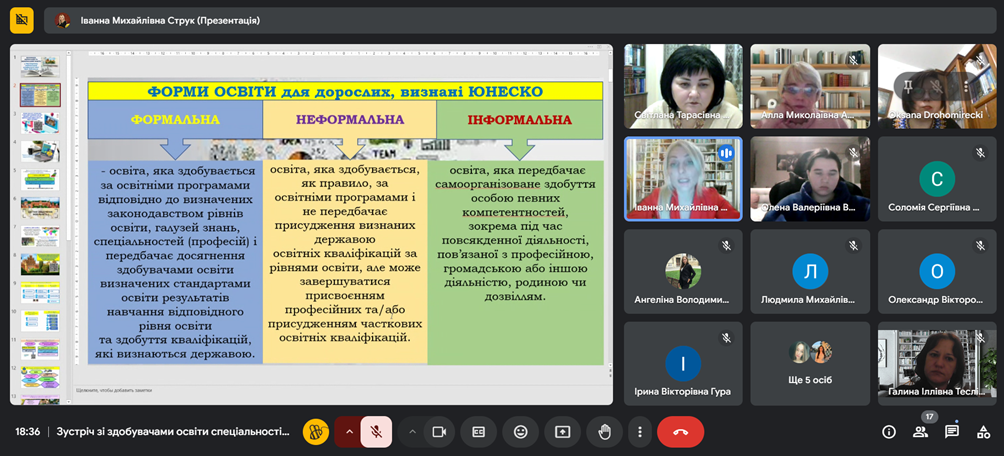1004x456 pixels.
Task: Open the emoji reactions panel
Action: (521, 432)
